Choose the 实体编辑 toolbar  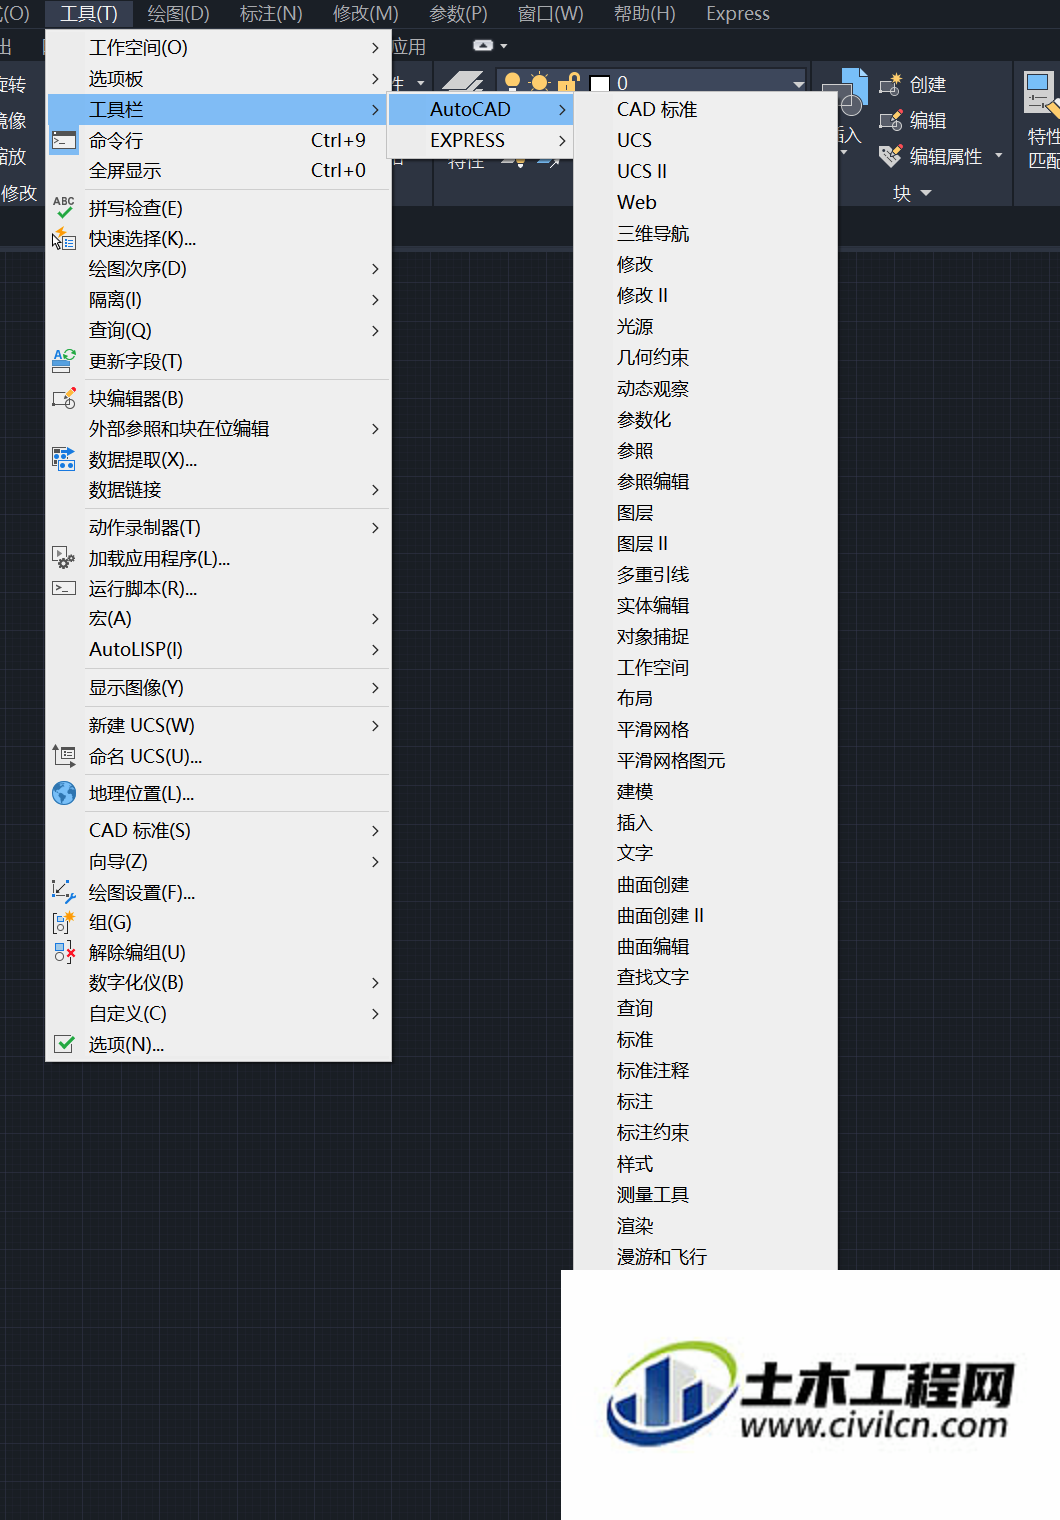click(x=705, y=605)
